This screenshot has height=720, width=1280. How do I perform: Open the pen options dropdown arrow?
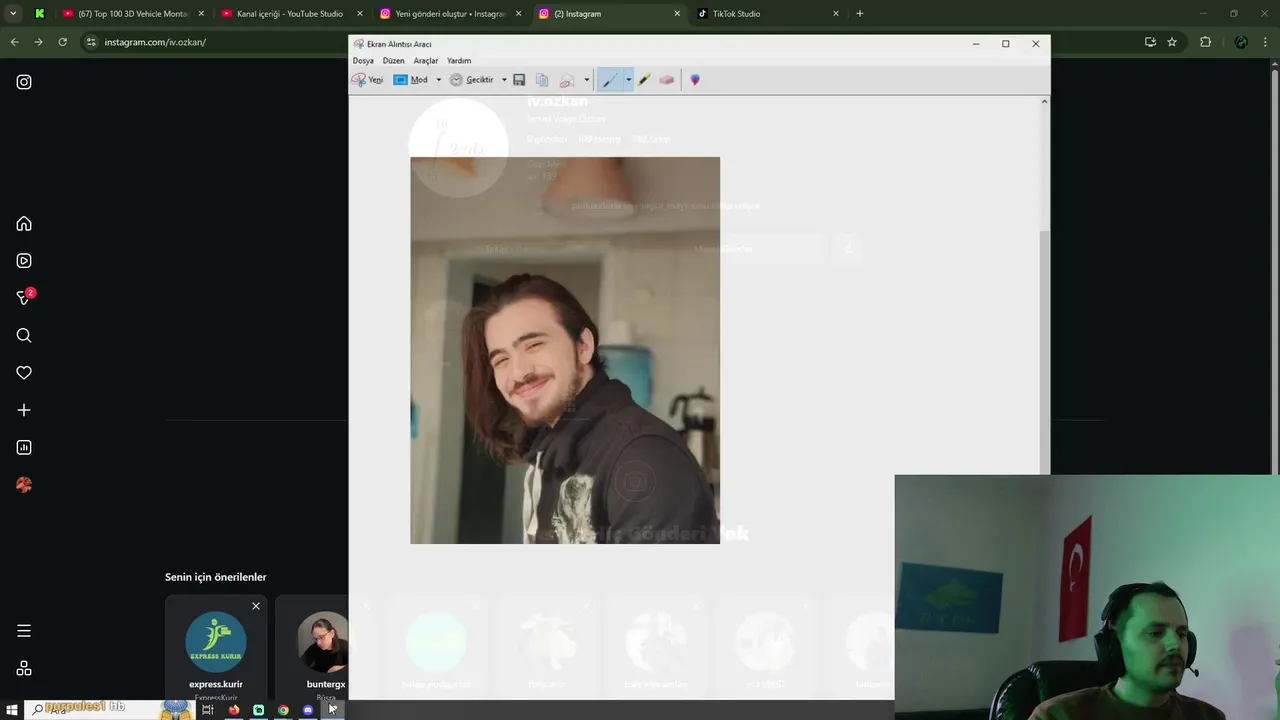click(628, 80)
